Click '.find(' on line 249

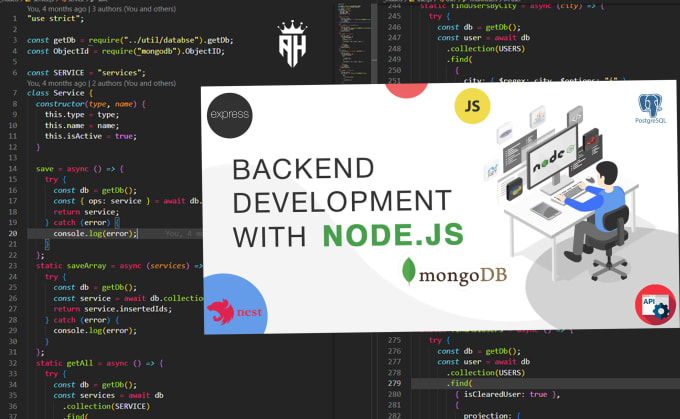pyautogui.click(x=459, y=59)
